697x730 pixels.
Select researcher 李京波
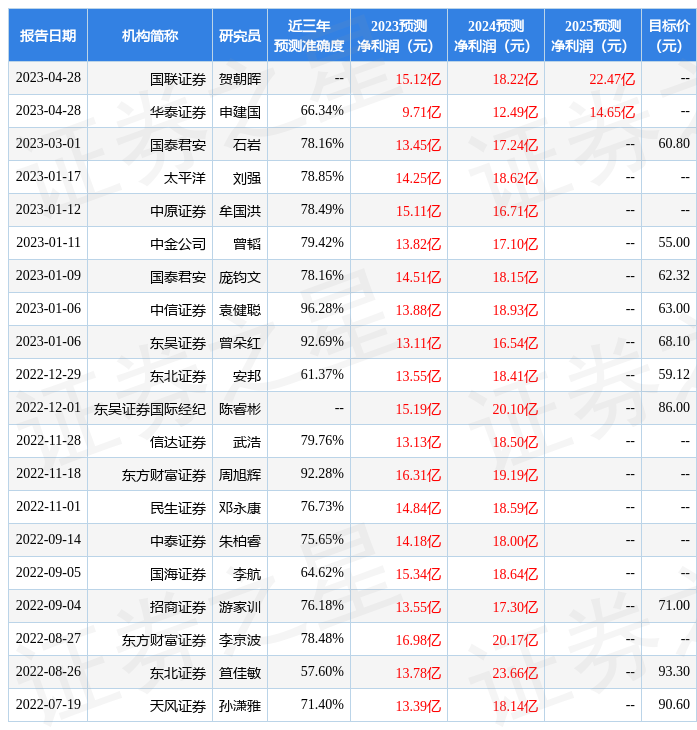(240, 641)
